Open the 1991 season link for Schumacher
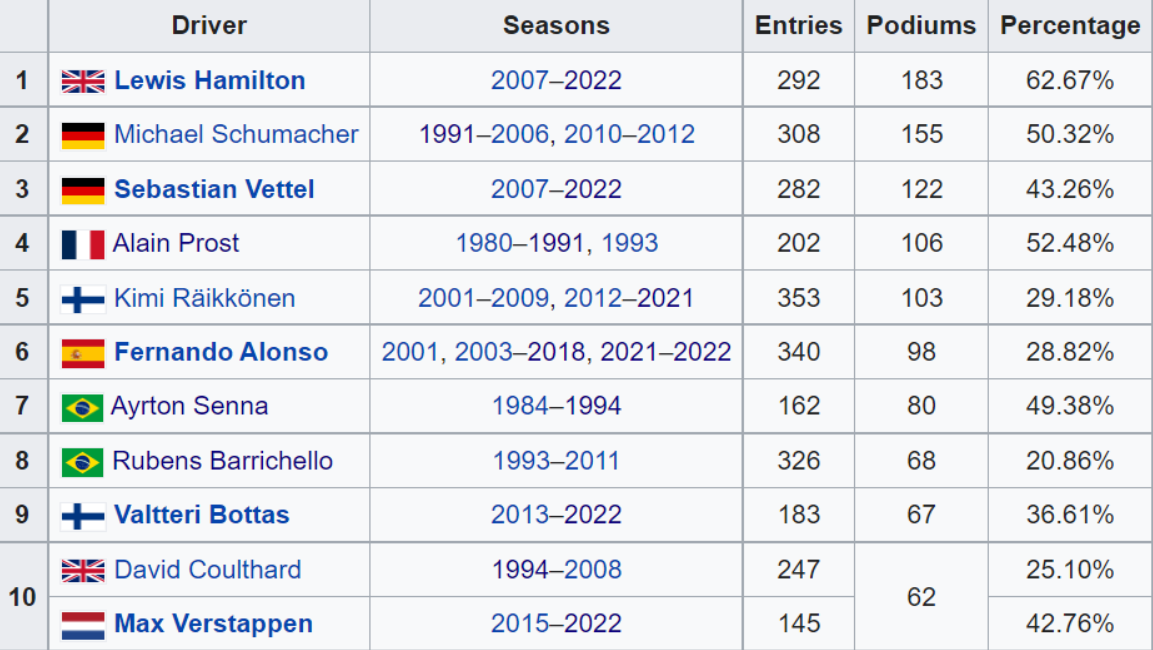 click(x=447, y=135)
